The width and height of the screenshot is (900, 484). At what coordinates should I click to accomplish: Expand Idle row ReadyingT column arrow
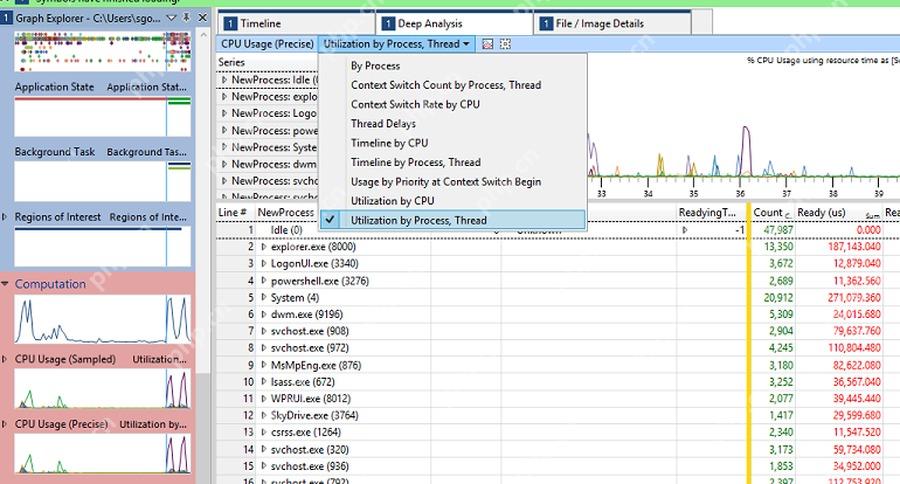tap(684, 230)
